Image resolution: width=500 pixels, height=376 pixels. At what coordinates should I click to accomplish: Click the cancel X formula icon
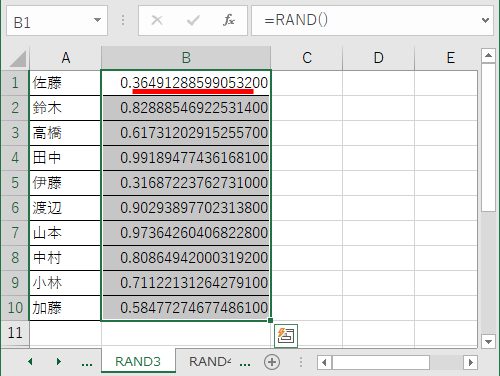click(157, 20)
